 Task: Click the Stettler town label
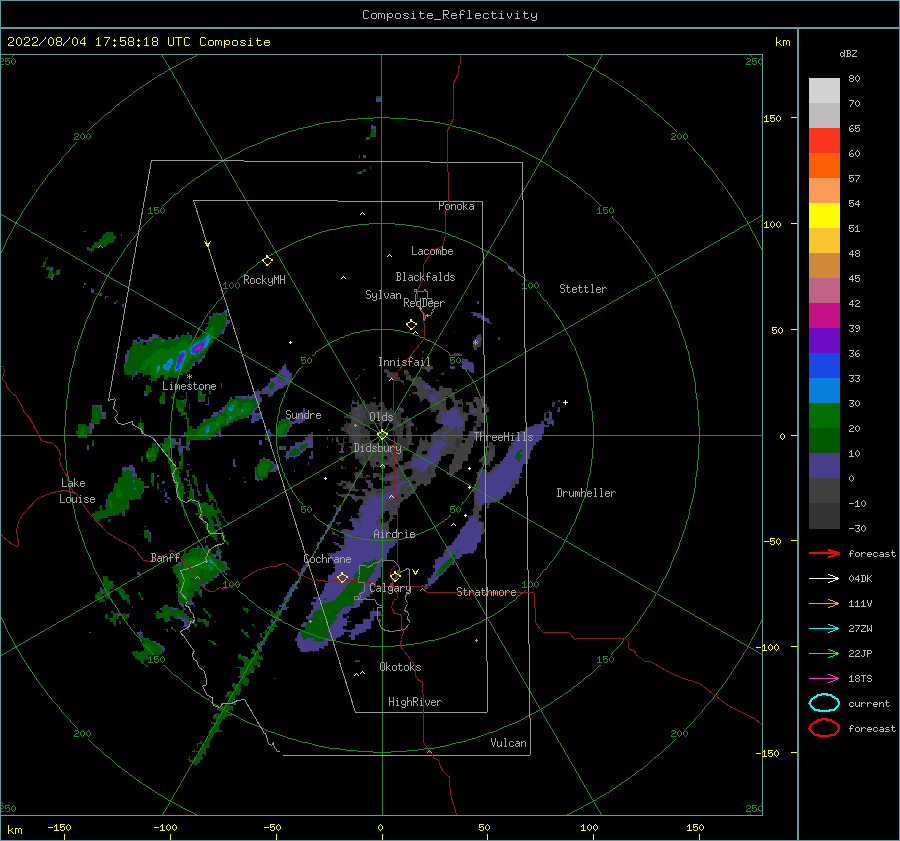pos(583,289)
